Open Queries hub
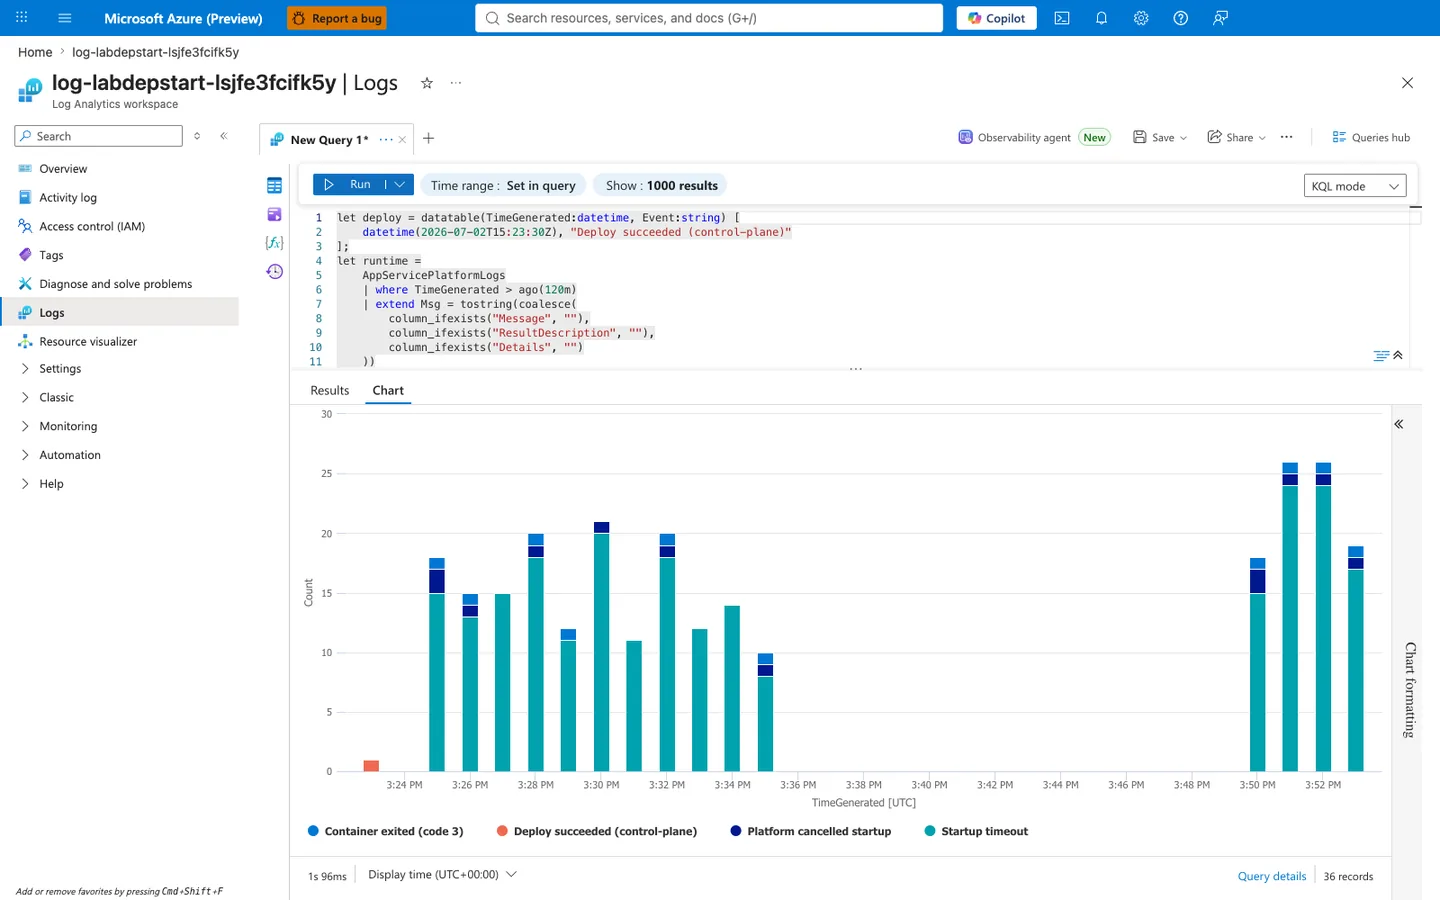Screen dimensions: 1440x900 (1371, 138)
